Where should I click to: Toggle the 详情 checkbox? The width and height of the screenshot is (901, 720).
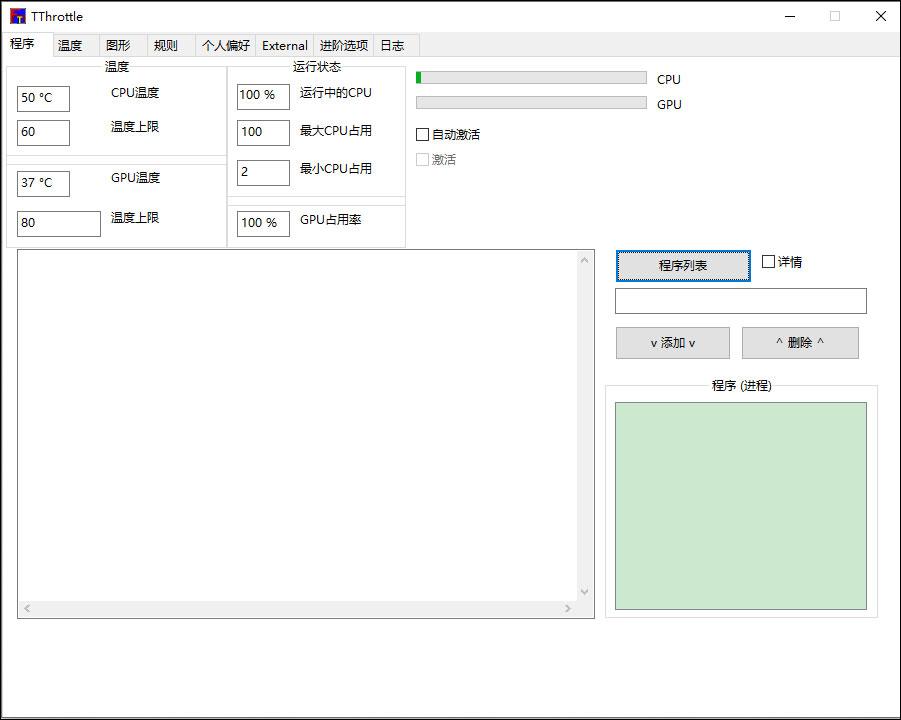pyautogui.click(x=768, y=262)
